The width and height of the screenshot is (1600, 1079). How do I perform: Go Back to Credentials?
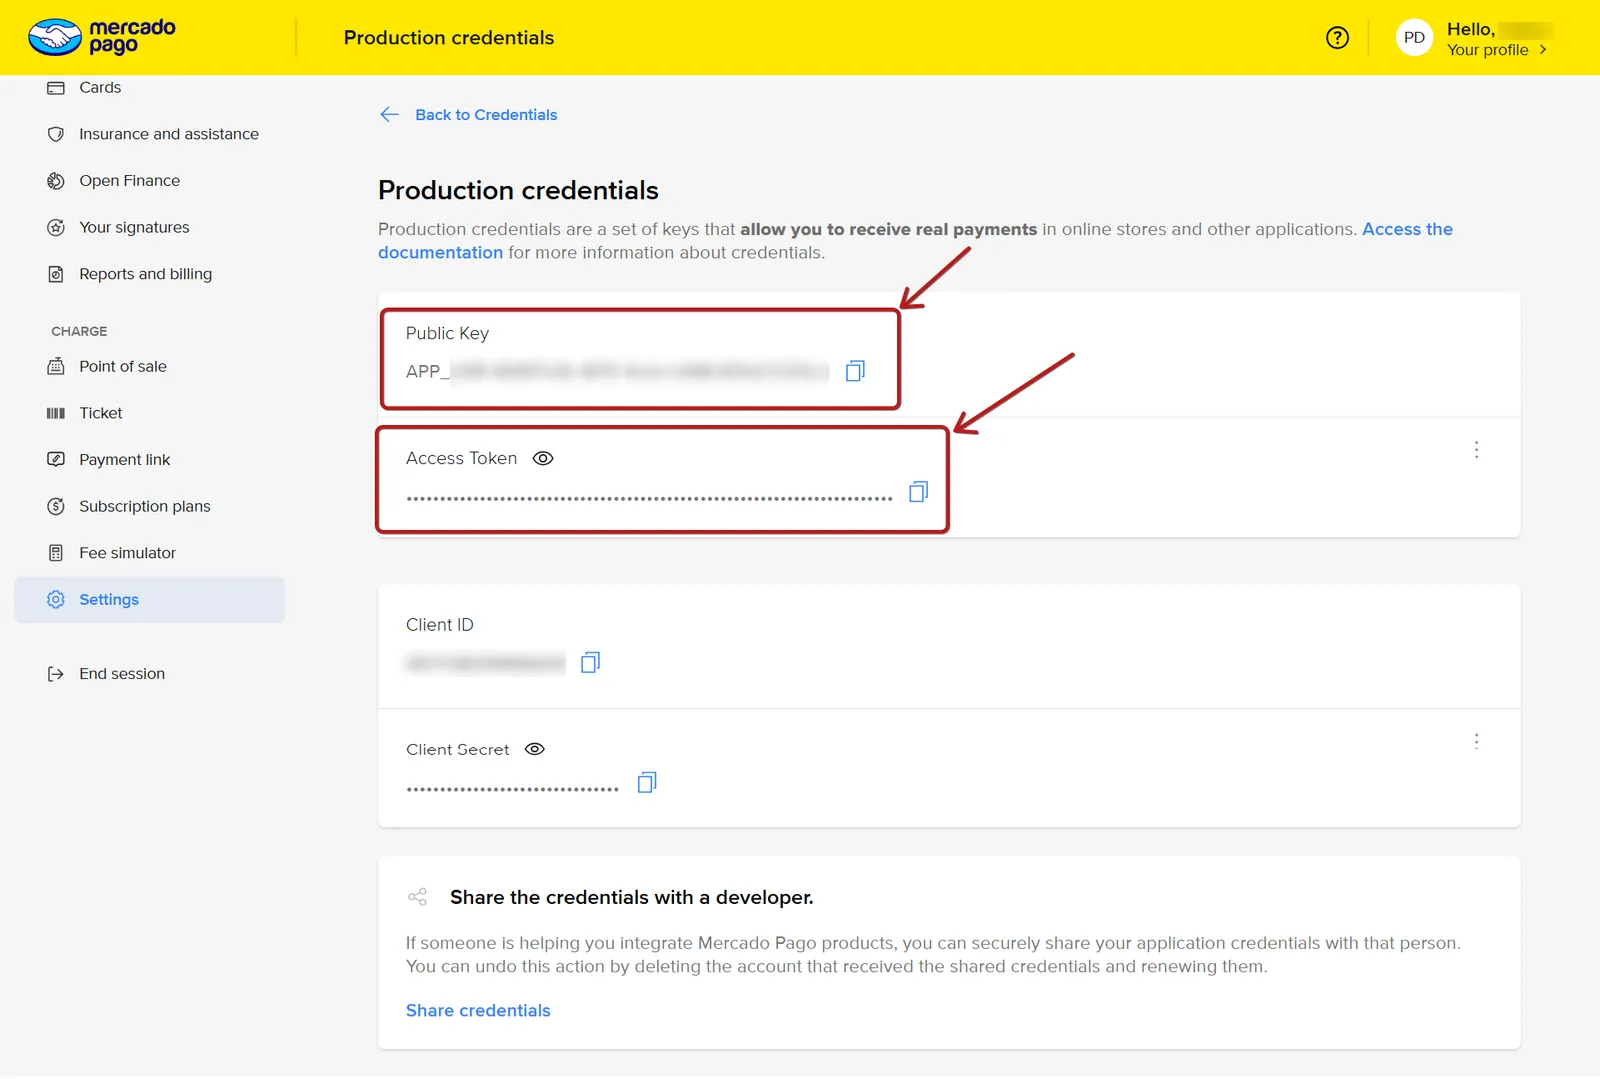(486, 115)
